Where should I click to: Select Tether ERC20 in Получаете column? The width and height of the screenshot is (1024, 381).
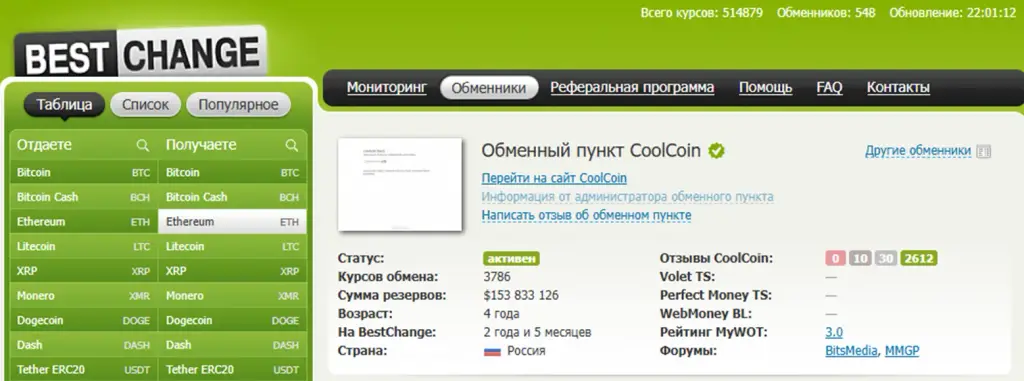click(232, 369)
